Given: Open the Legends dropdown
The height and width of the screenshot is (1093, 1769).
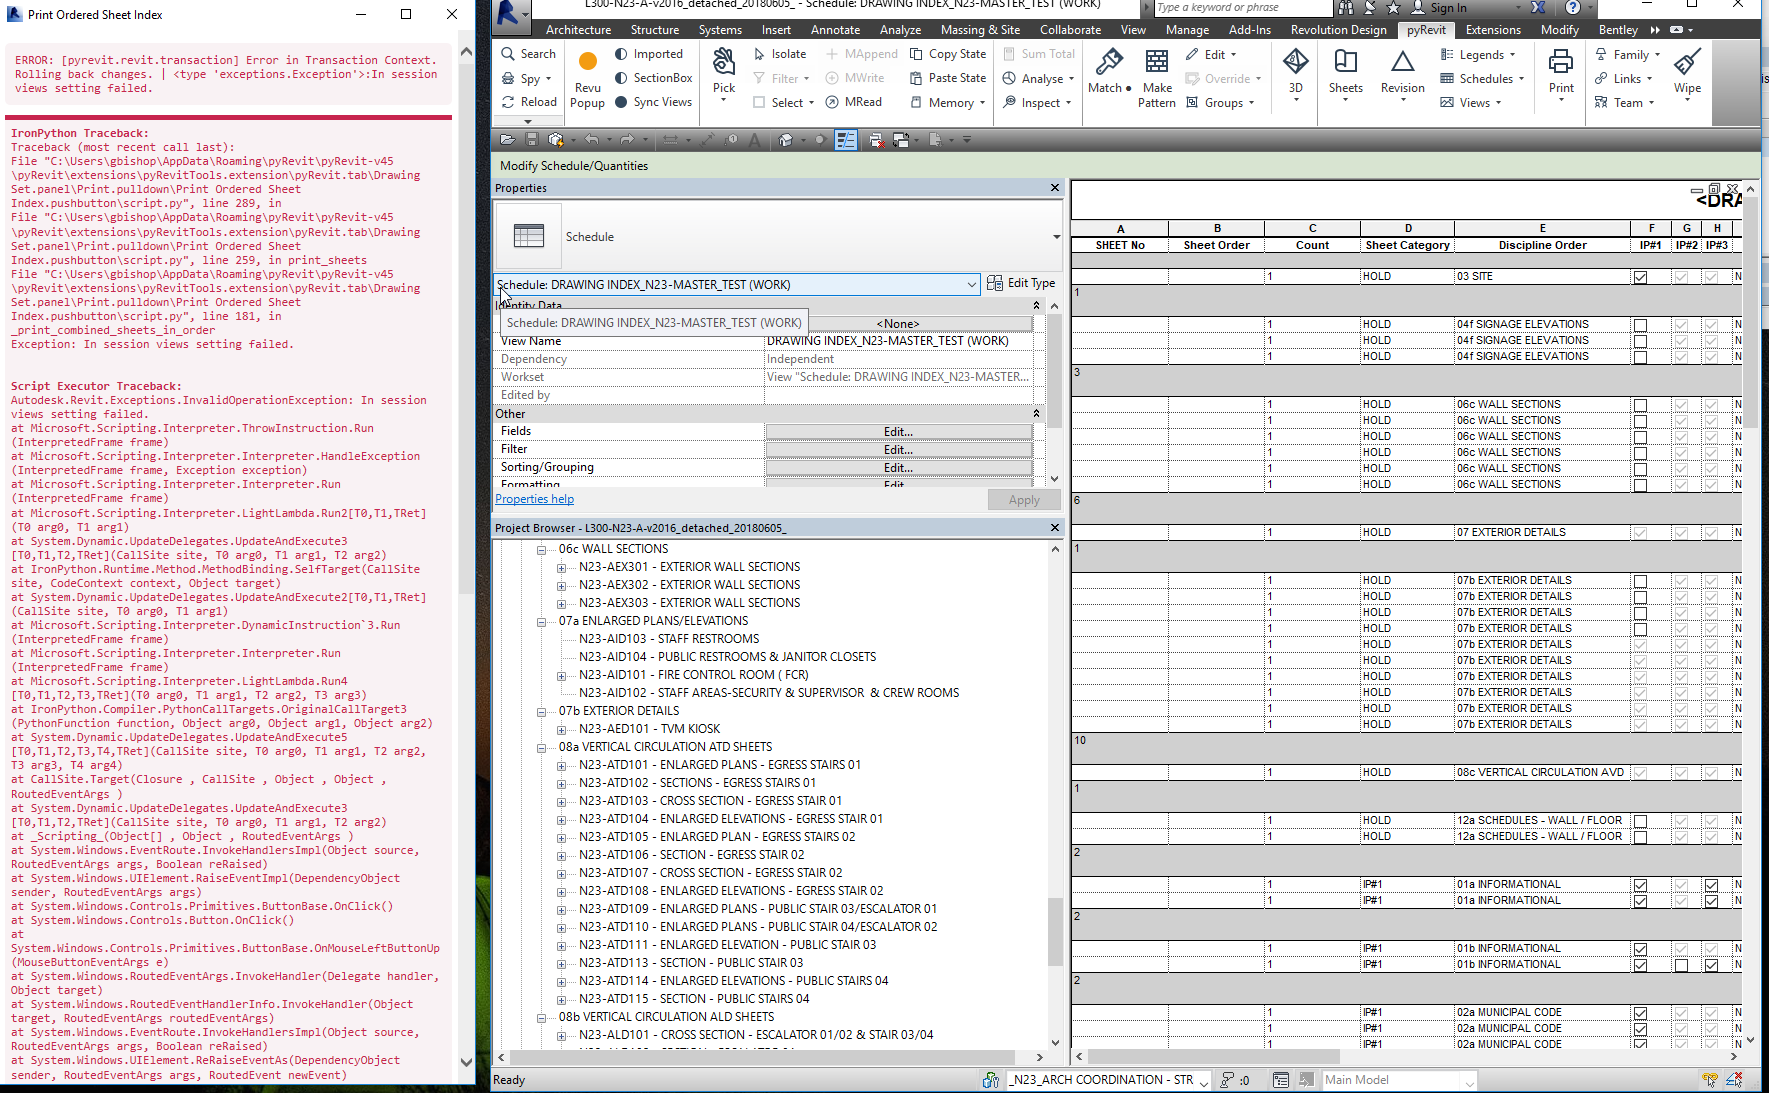Looking at the screenshot, I should (x=1478, y=54).
